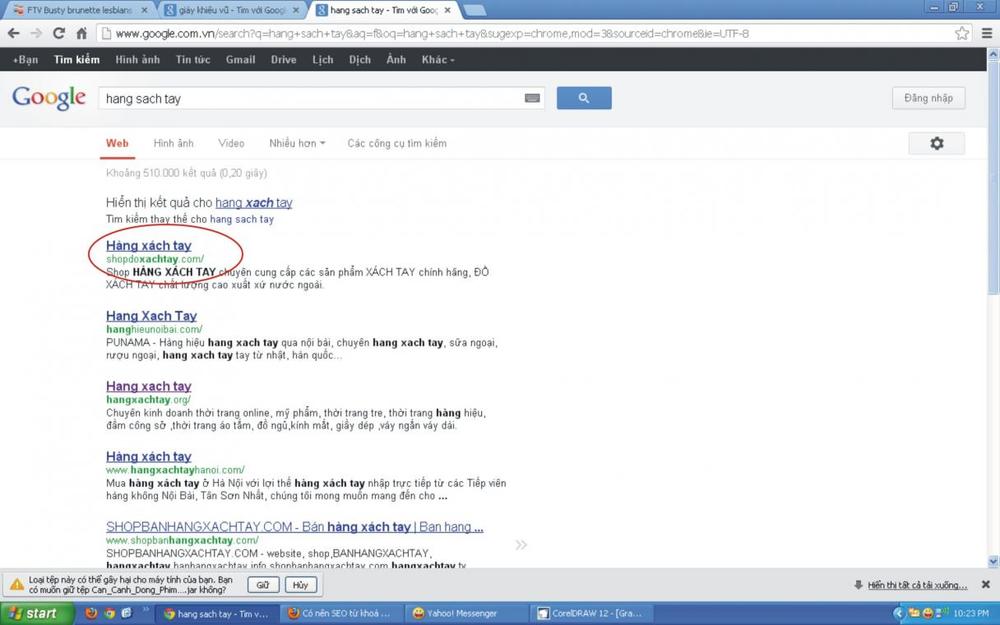Click the browser back arrow

click(x=14, y=33)
